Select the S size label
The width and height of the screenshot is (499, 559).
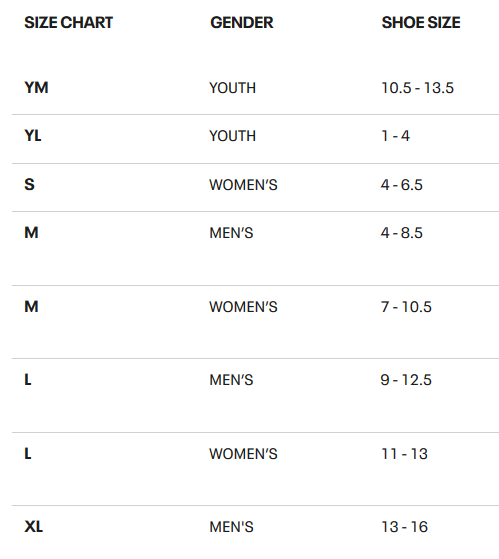coord(29,184)
